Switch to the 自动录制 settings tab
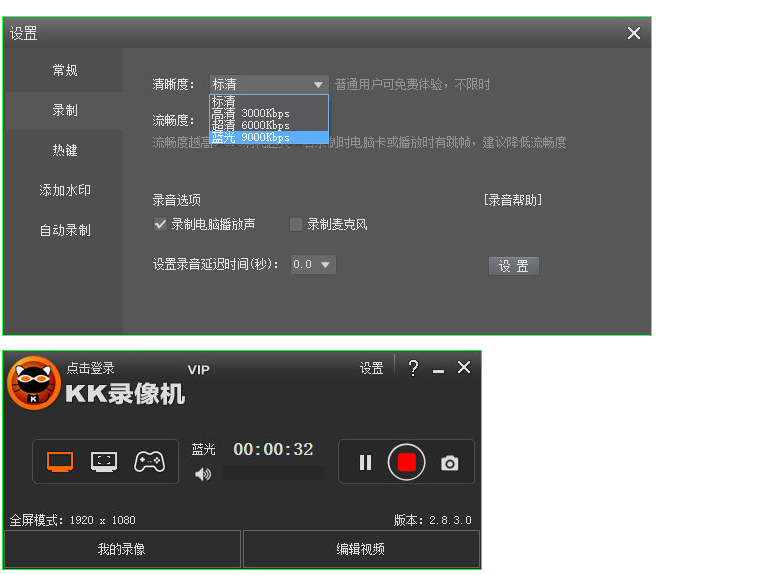Viewport: 765px width, 574px height. tap(64, 230)
